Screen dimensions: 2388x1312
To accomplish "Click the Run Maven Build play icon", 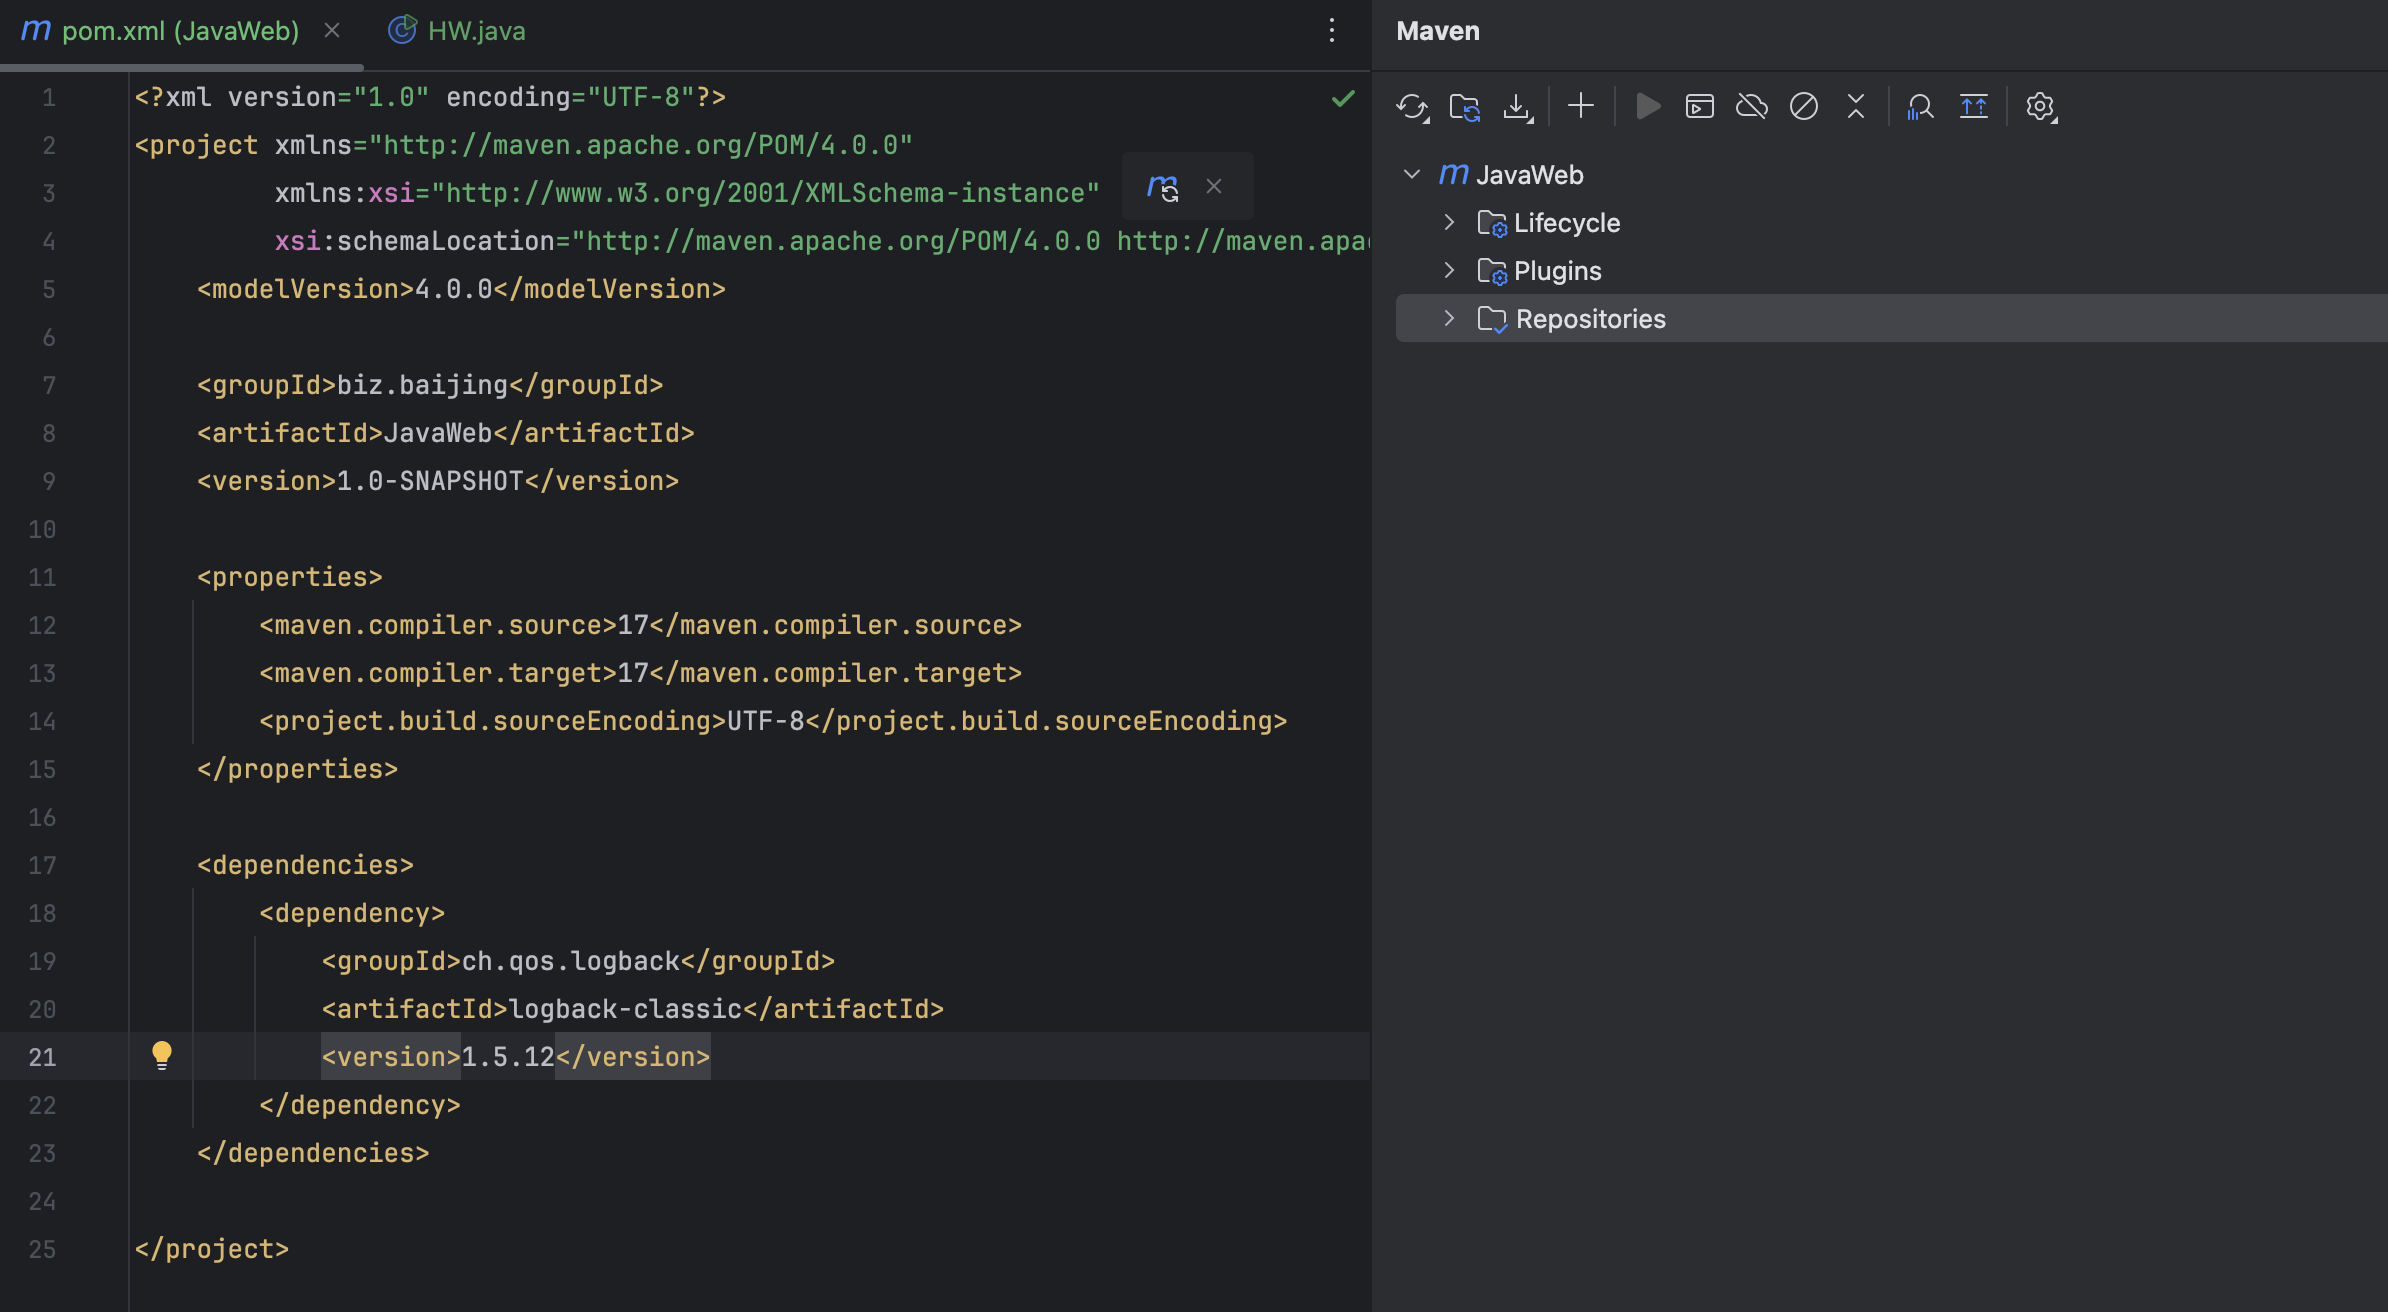I will click(1647, 106).
